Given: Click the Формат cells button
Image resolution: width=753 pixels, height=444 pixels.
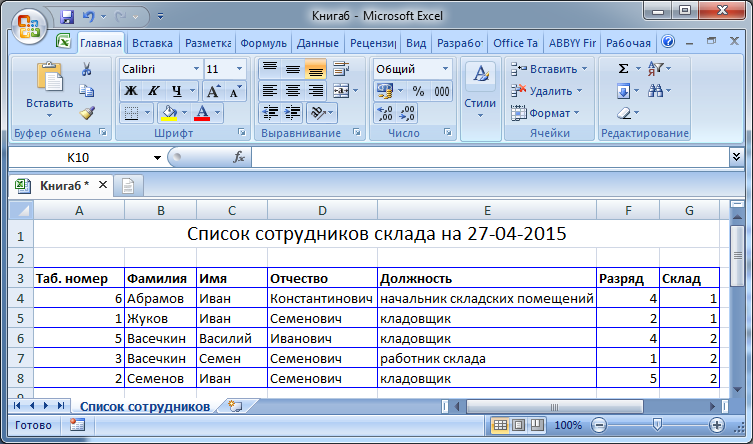Looking at the screenshot, I should click(x=545, y=113).
